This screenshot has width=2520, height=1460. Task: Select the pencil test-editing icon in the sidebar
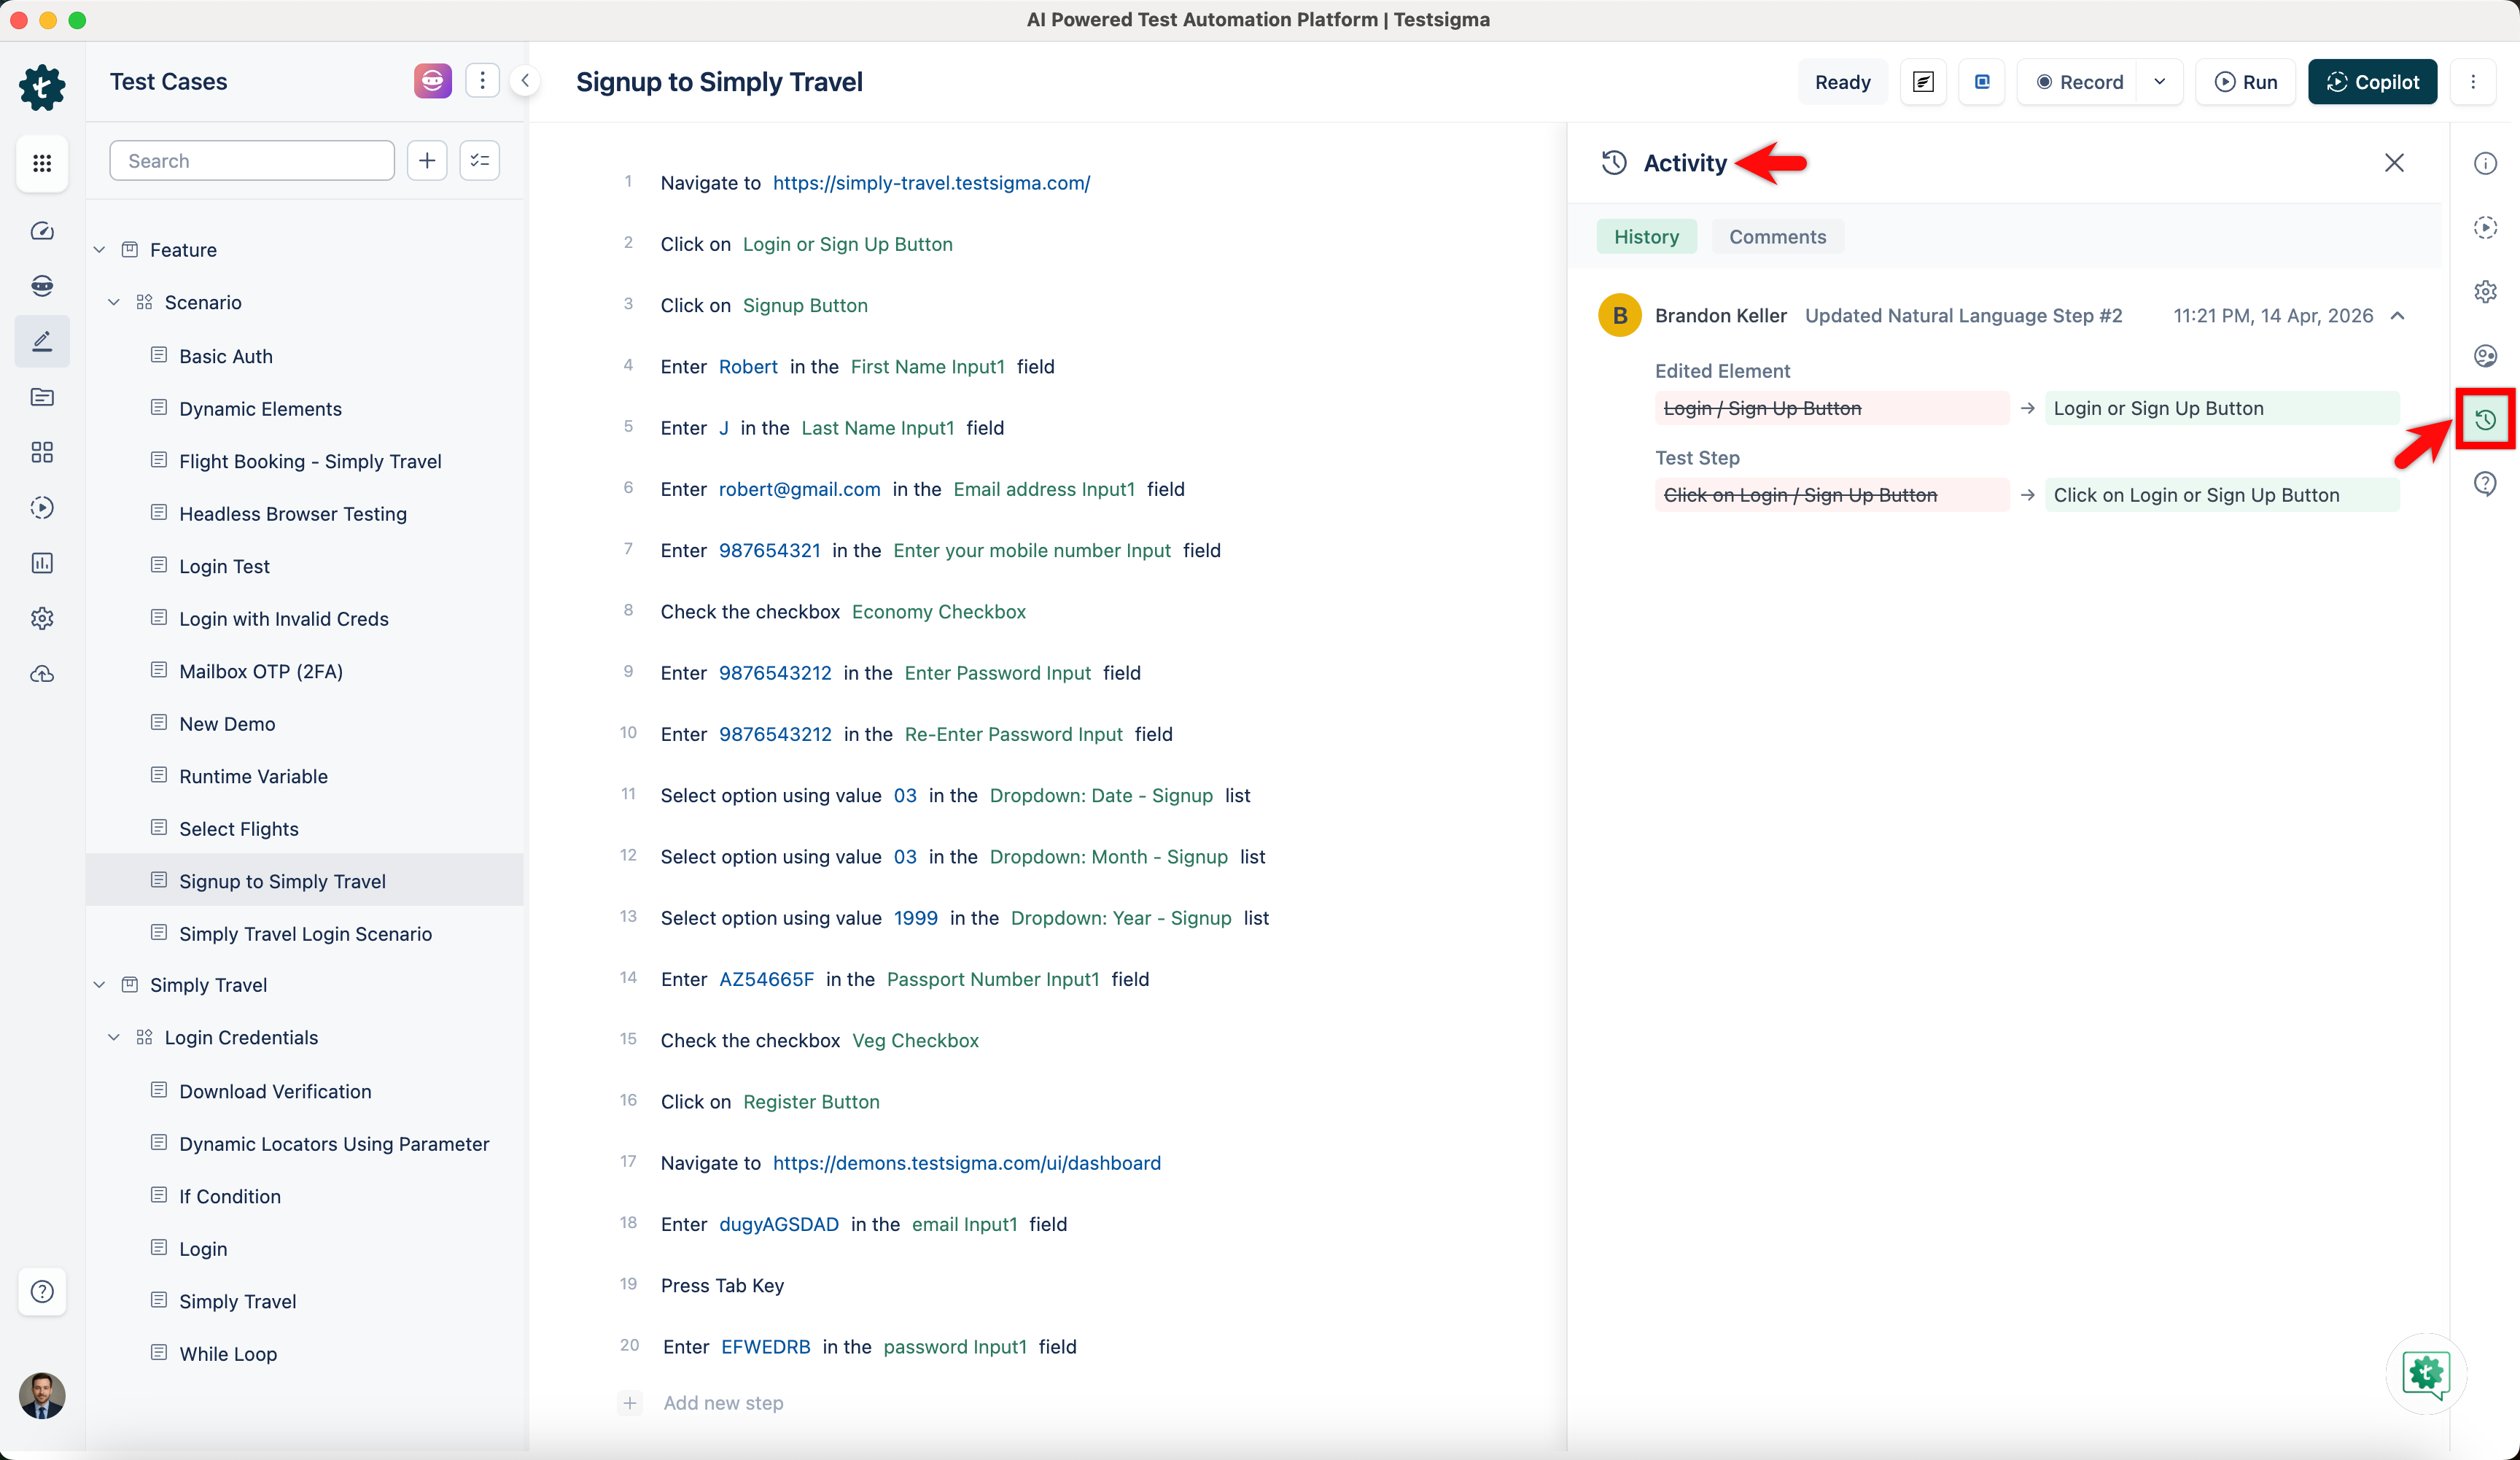click(42, 341)
